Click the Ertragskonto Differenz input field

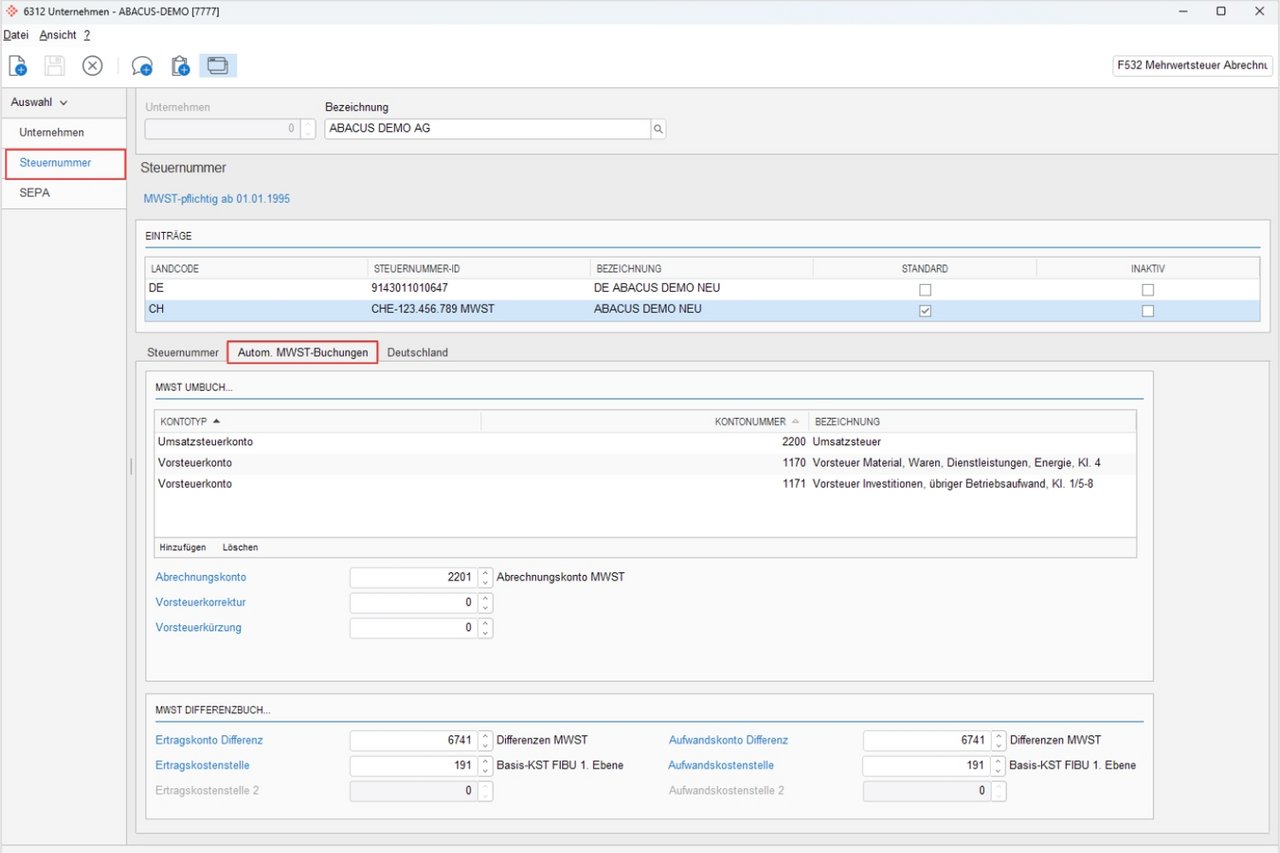pos(412,741)
